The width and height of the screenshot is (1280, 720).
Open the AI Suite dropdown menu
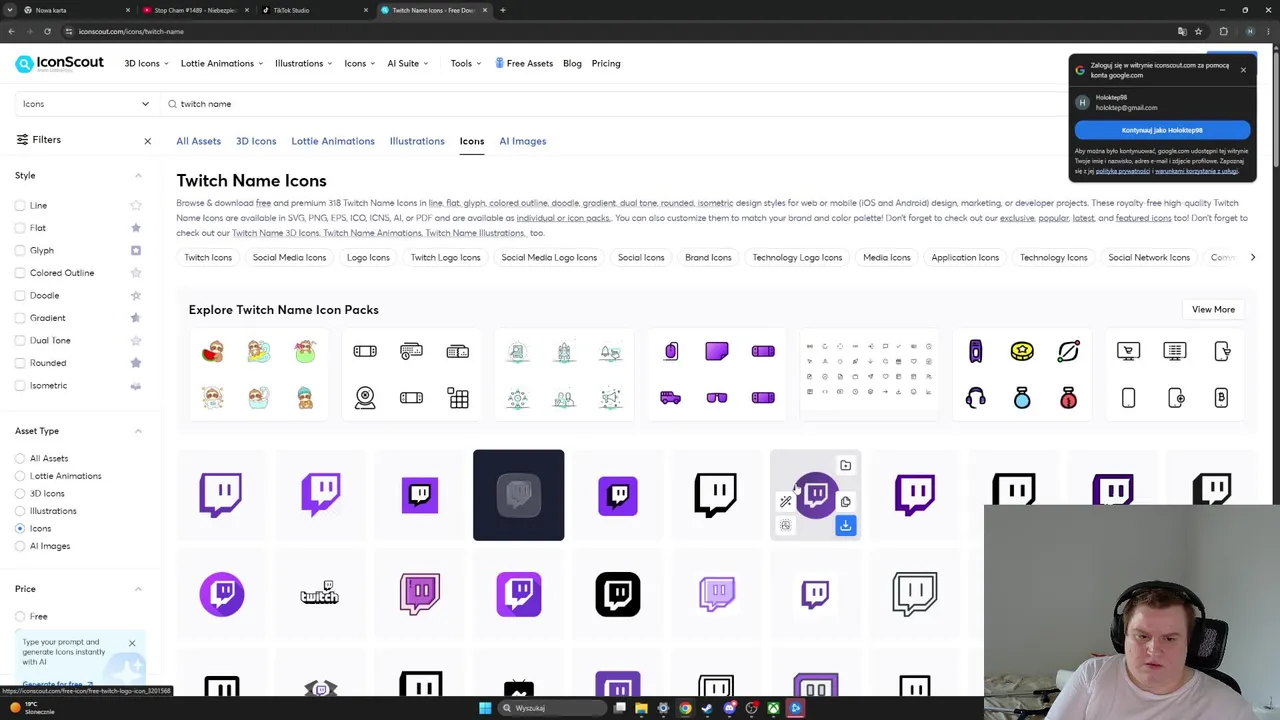[x=408, y=63]
